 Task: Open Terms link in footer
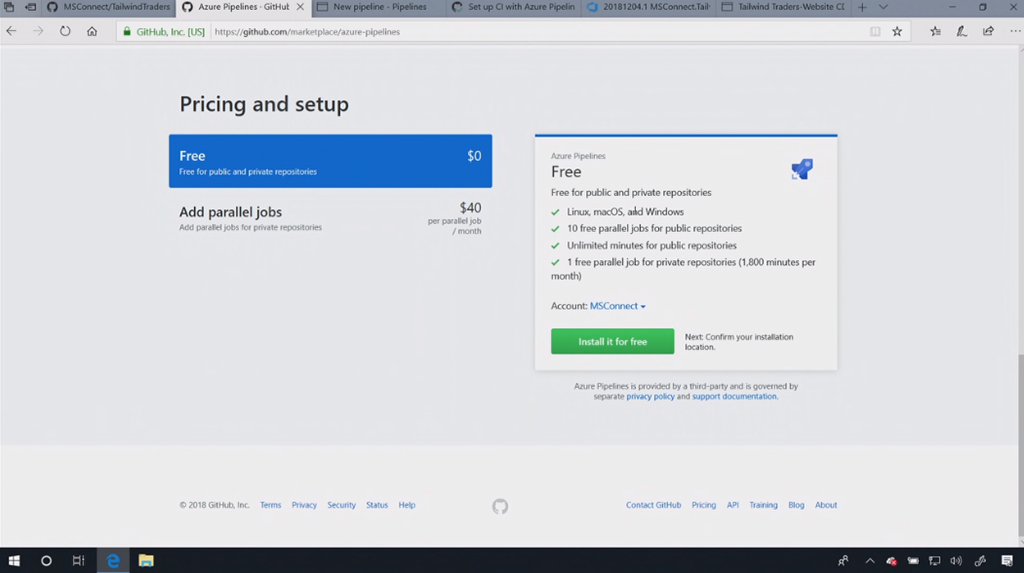tap(270, 505)
